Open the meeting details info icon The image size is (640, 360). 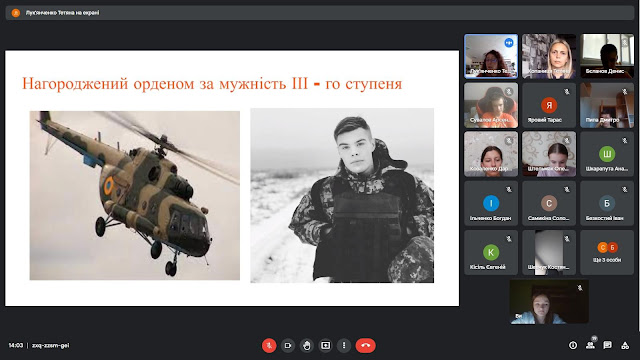[573, 345]
